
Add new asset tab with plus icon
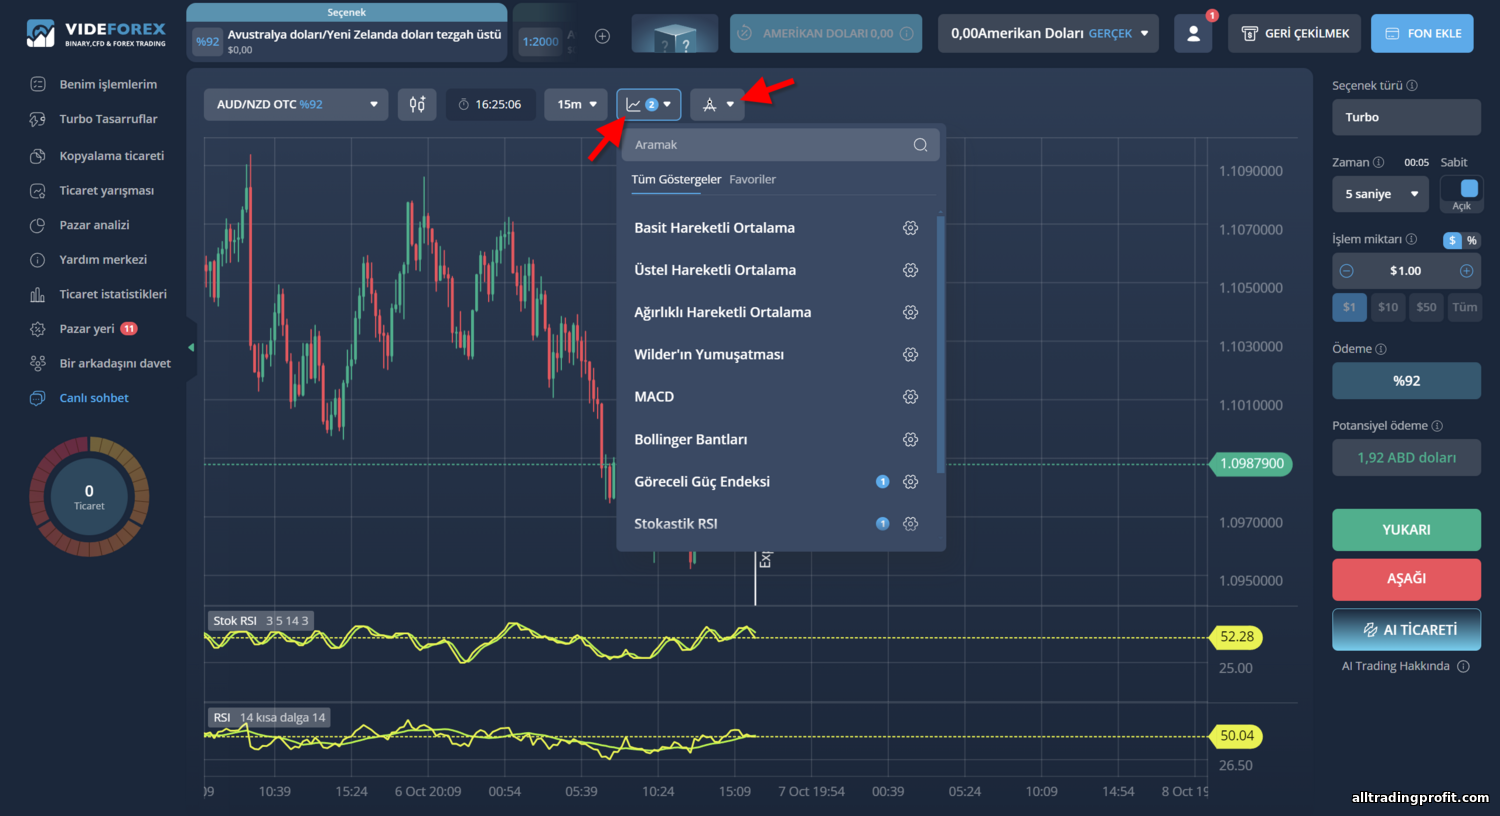click(x=602, y=36)
